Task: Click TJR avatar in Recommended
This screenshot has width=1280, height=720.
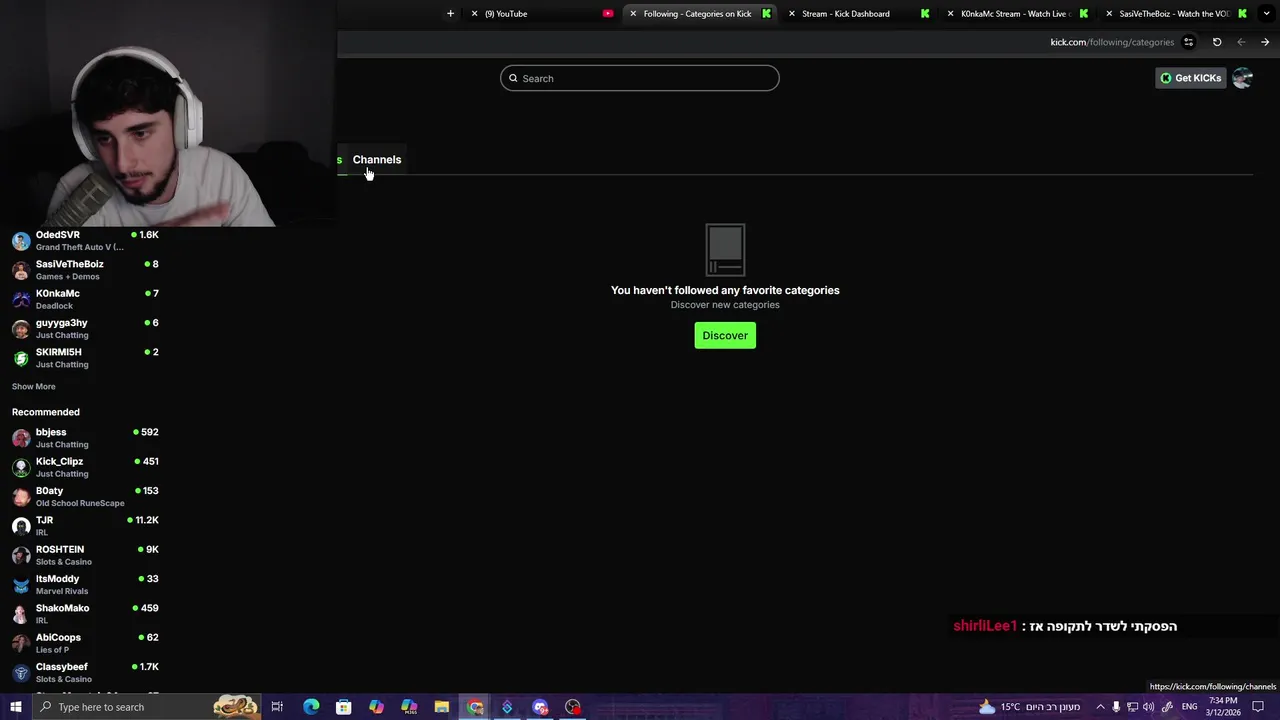Action: [x=21, y=526]
